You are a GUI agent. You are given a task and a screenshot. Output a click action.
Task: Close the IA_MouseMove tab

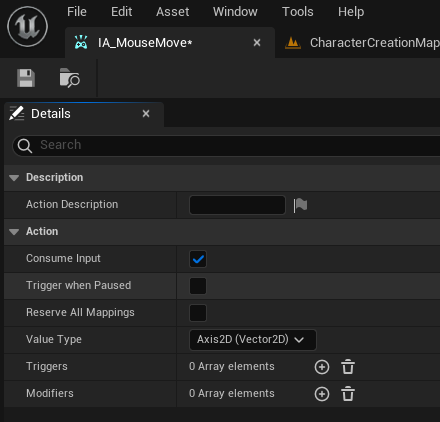(257, 43)
